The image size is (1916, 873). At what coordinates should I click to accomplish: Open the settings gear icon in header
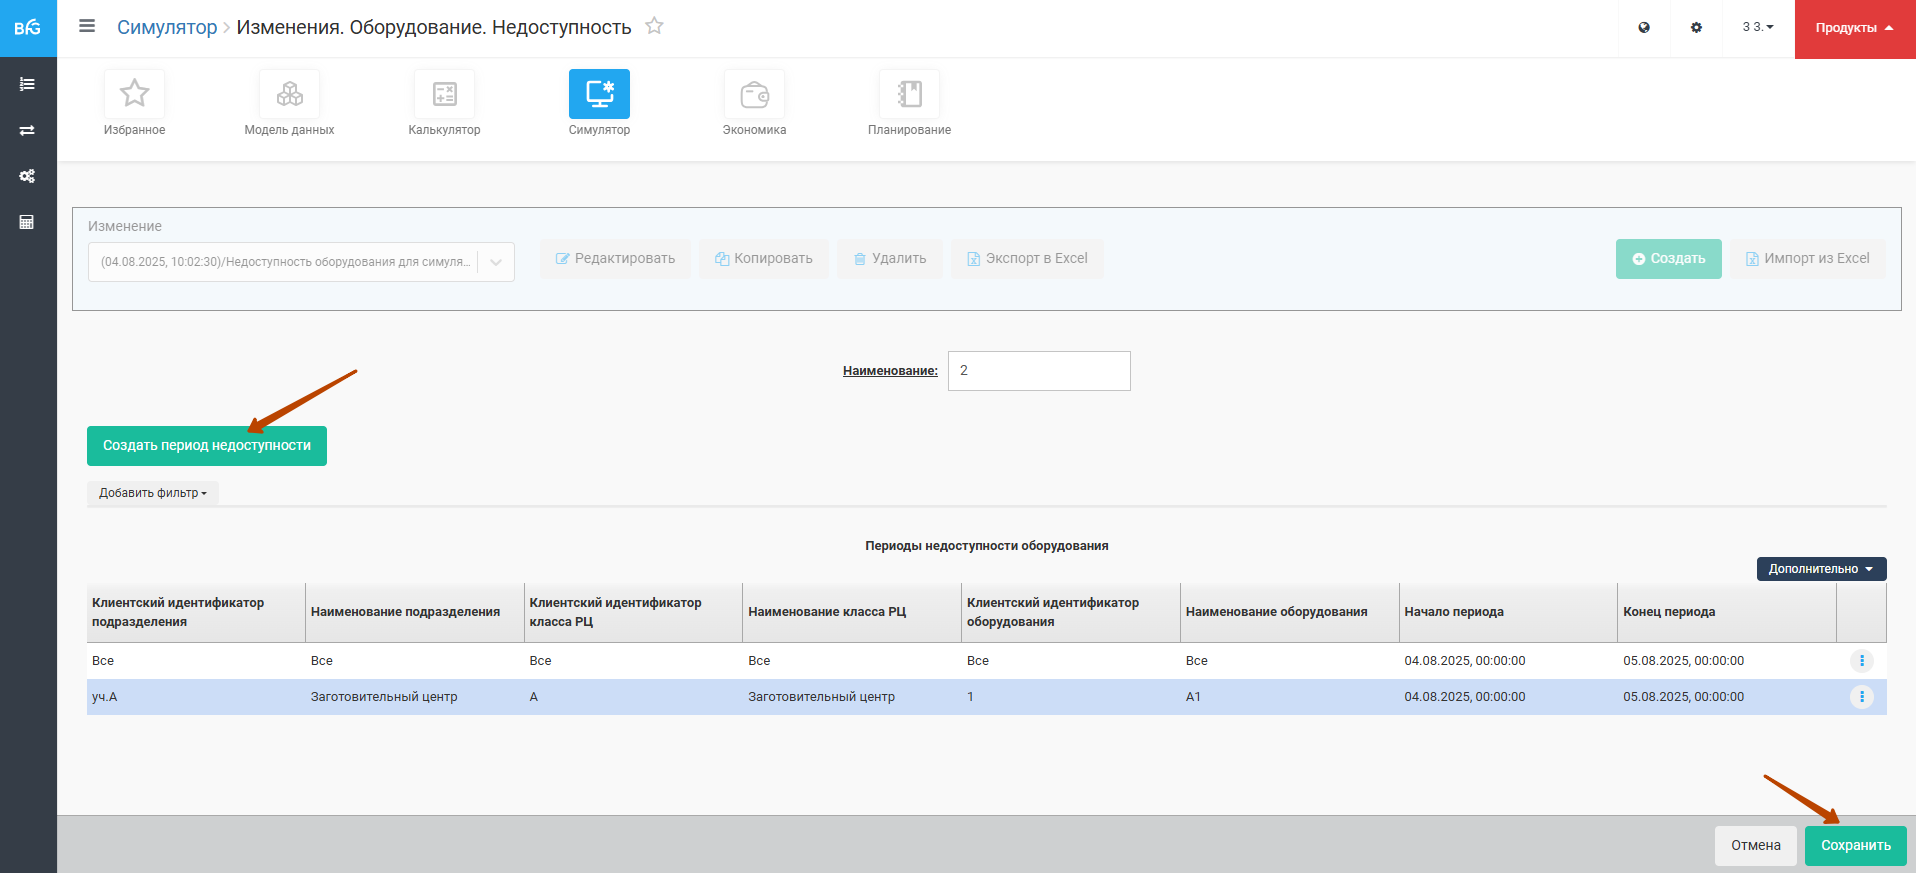[x=1696, y=28]
